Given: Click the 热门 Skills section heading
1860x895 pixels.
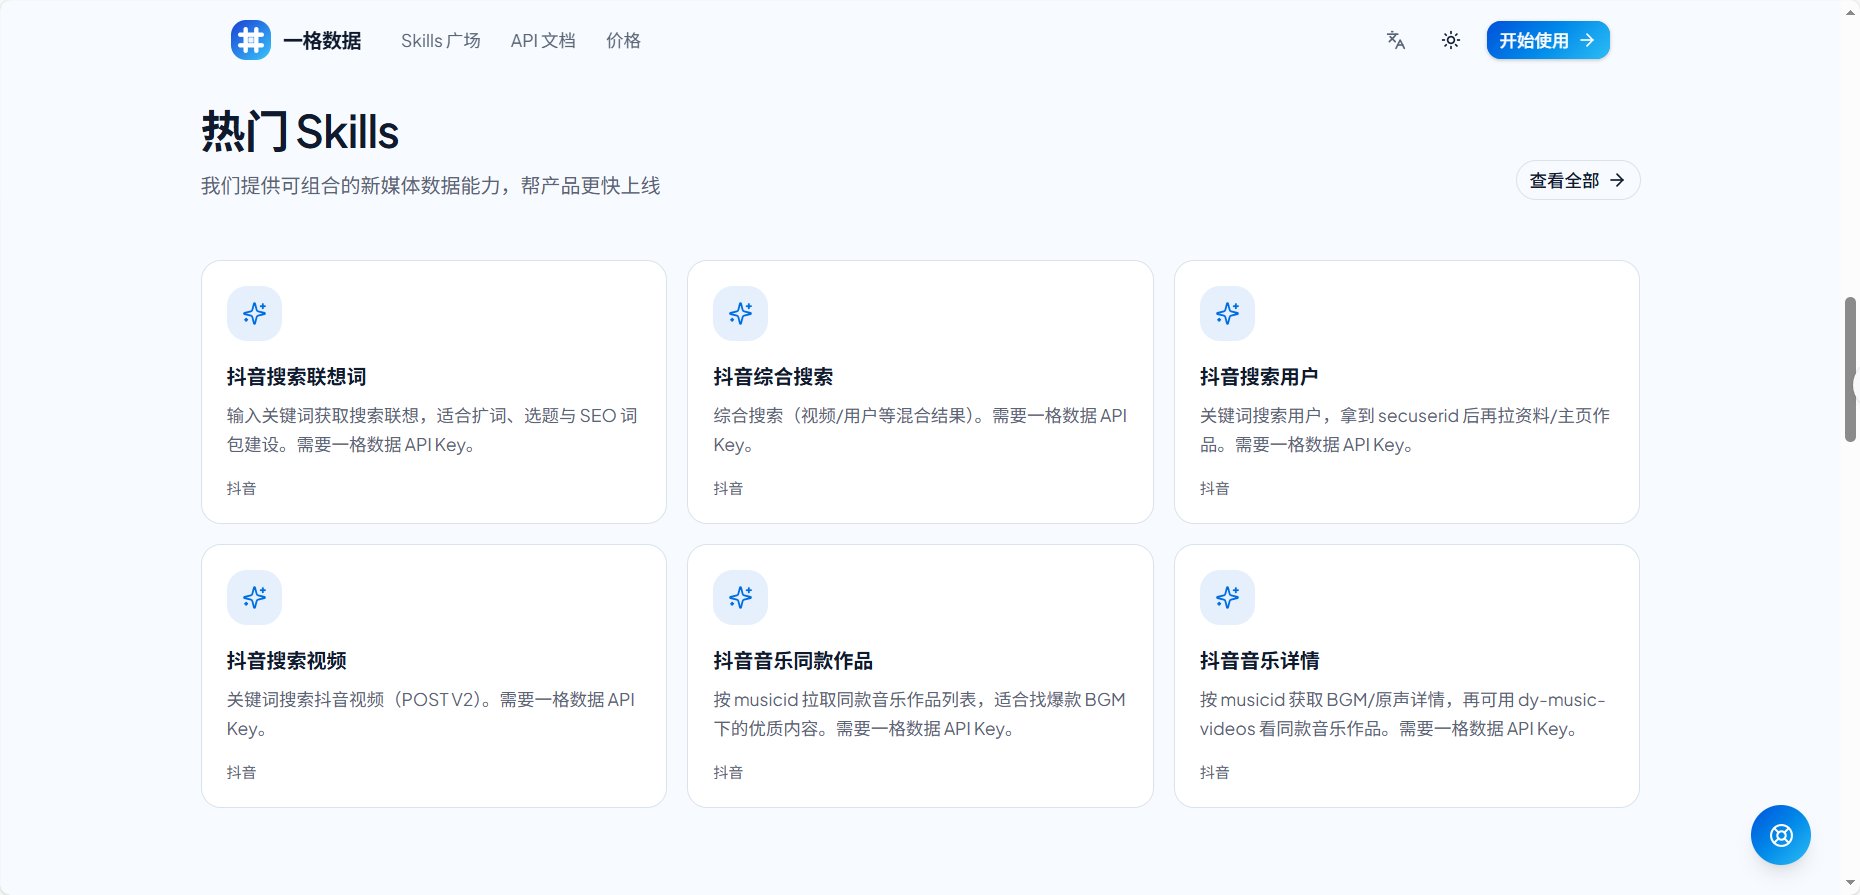Looking at the screenshot, I should click(300, 132).
